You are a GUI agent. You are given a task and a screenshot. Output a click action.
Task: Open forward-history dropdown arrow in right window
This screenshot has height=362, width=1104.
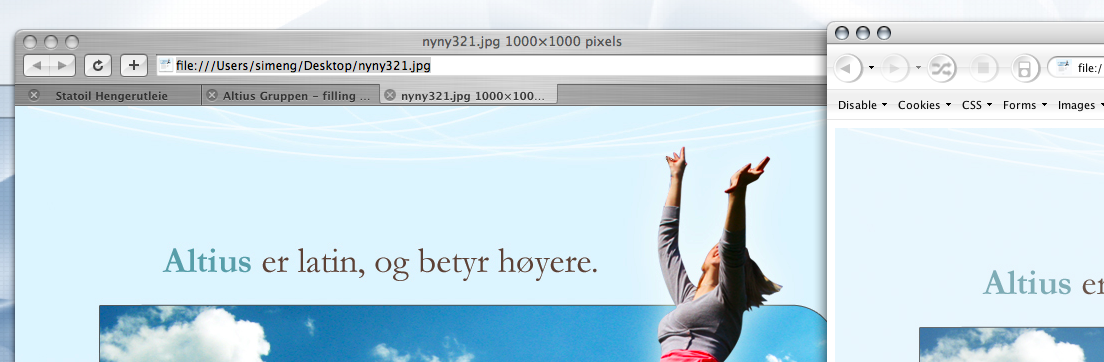click(x=918, y=68)
